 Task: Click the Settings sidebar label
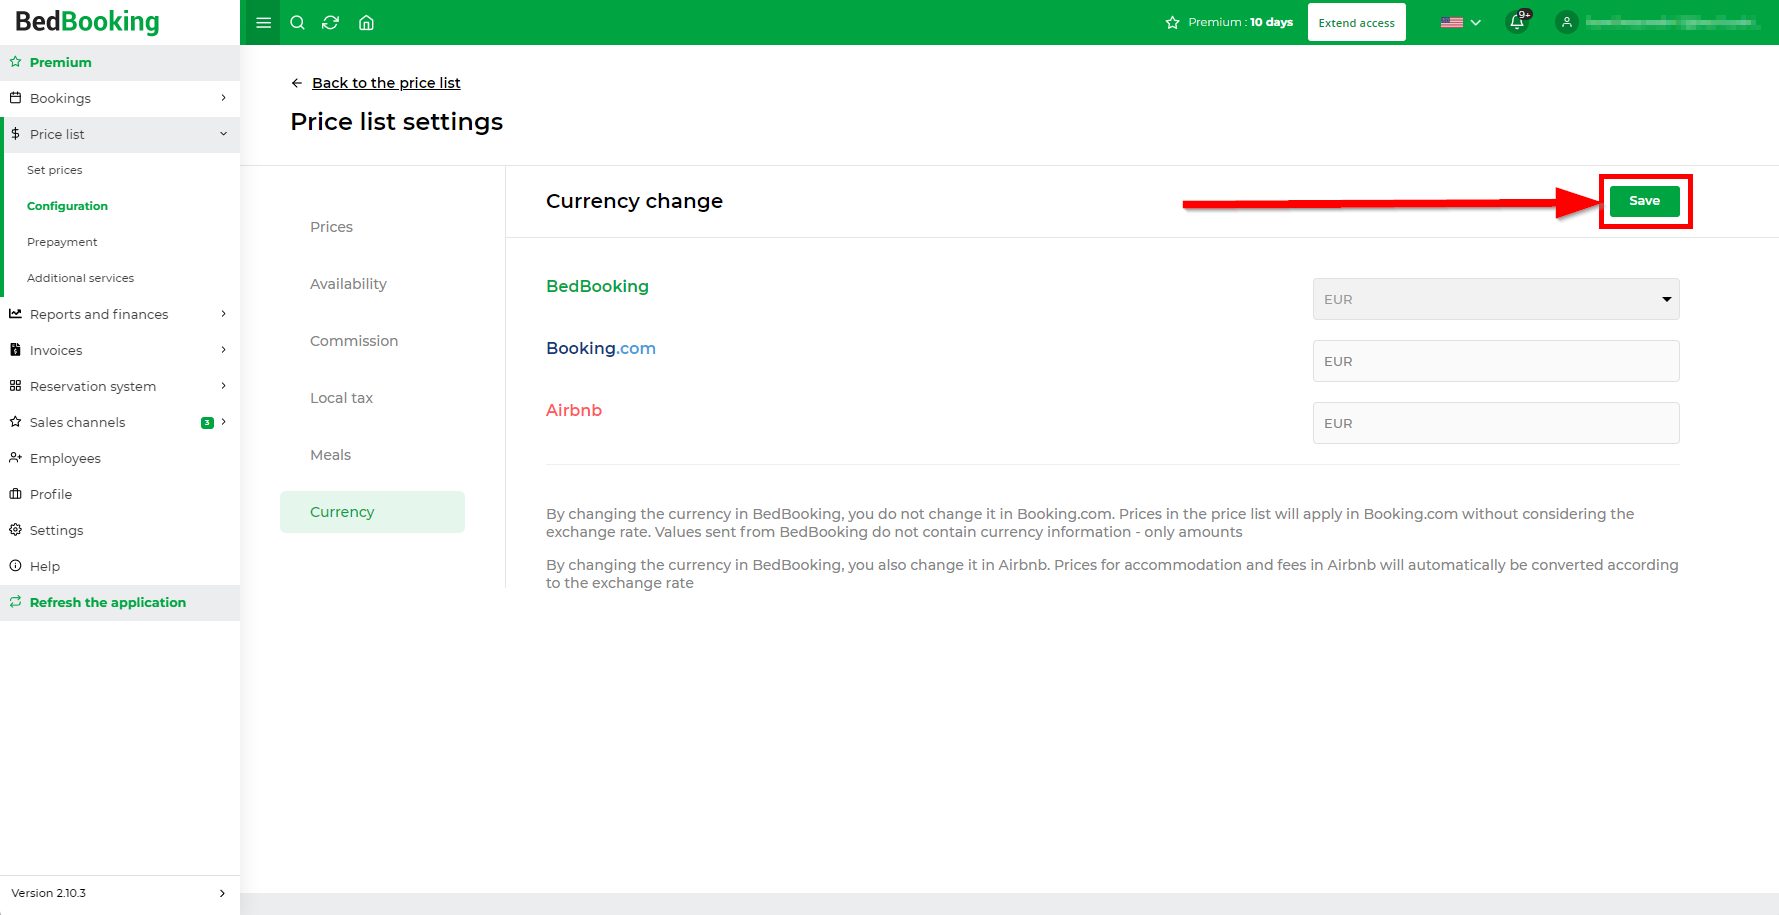click(x=57, y=530)
